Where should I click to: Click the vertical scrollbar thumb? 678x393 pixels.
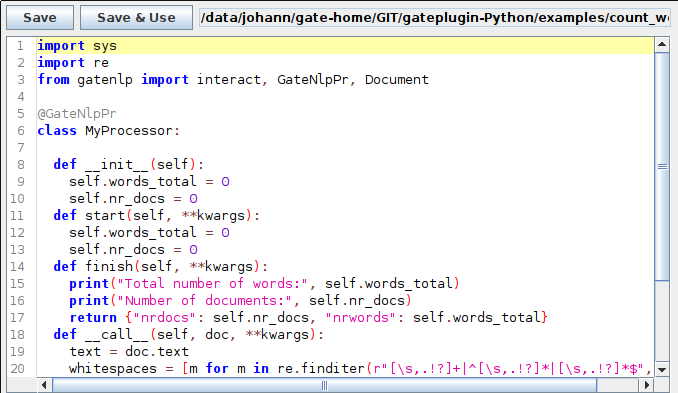[x=662, y=166]
